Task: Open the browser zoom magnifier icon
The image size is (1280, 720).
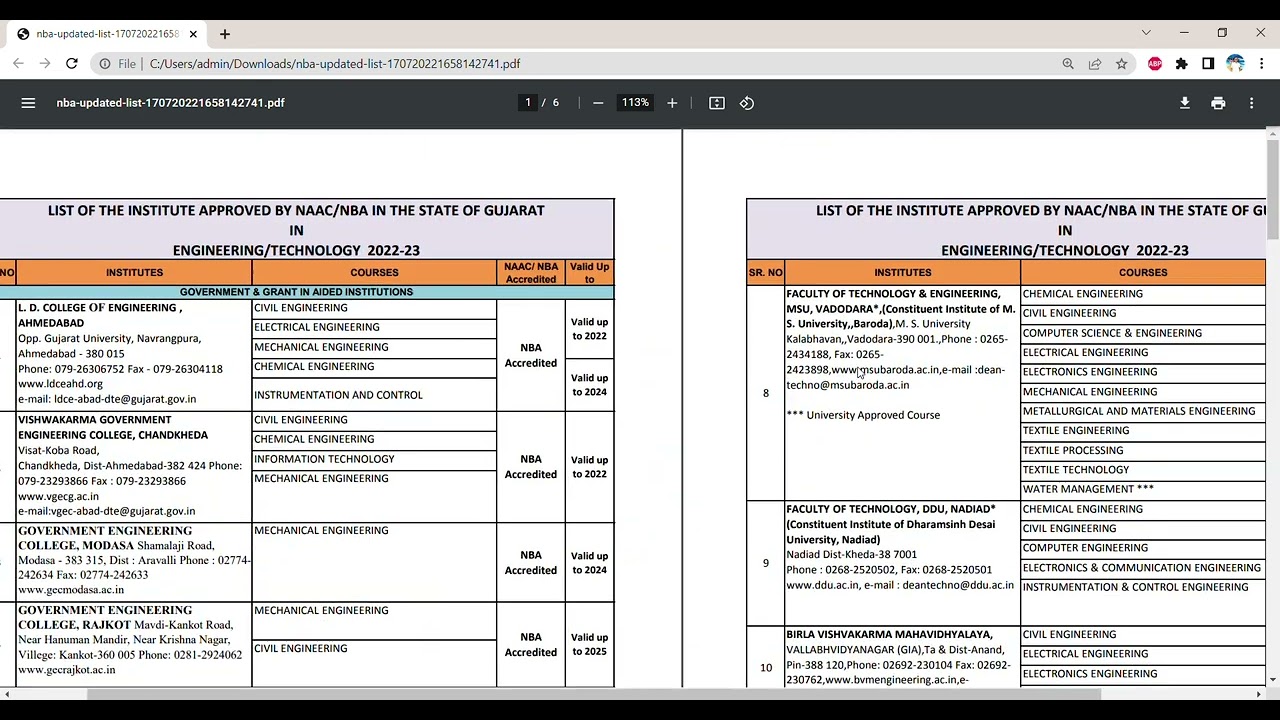Action: click(x=1068, y=64)
